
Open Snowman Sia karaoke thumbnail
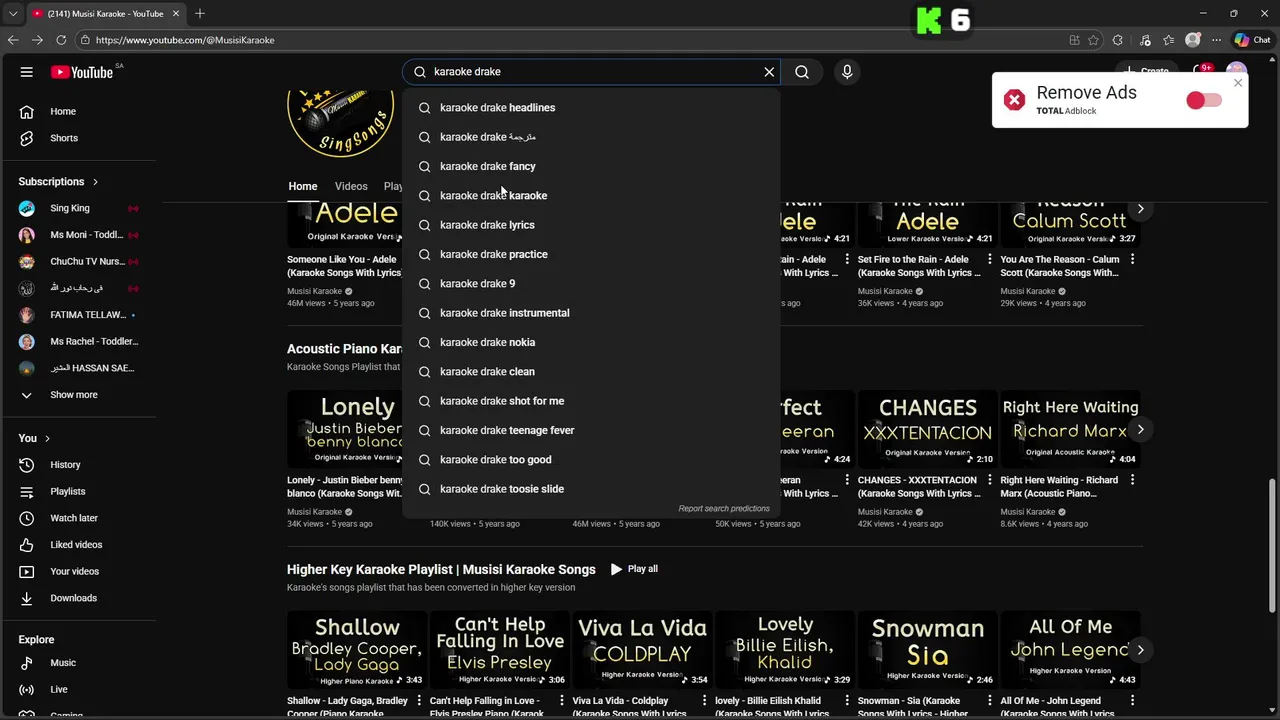(928, 650)
